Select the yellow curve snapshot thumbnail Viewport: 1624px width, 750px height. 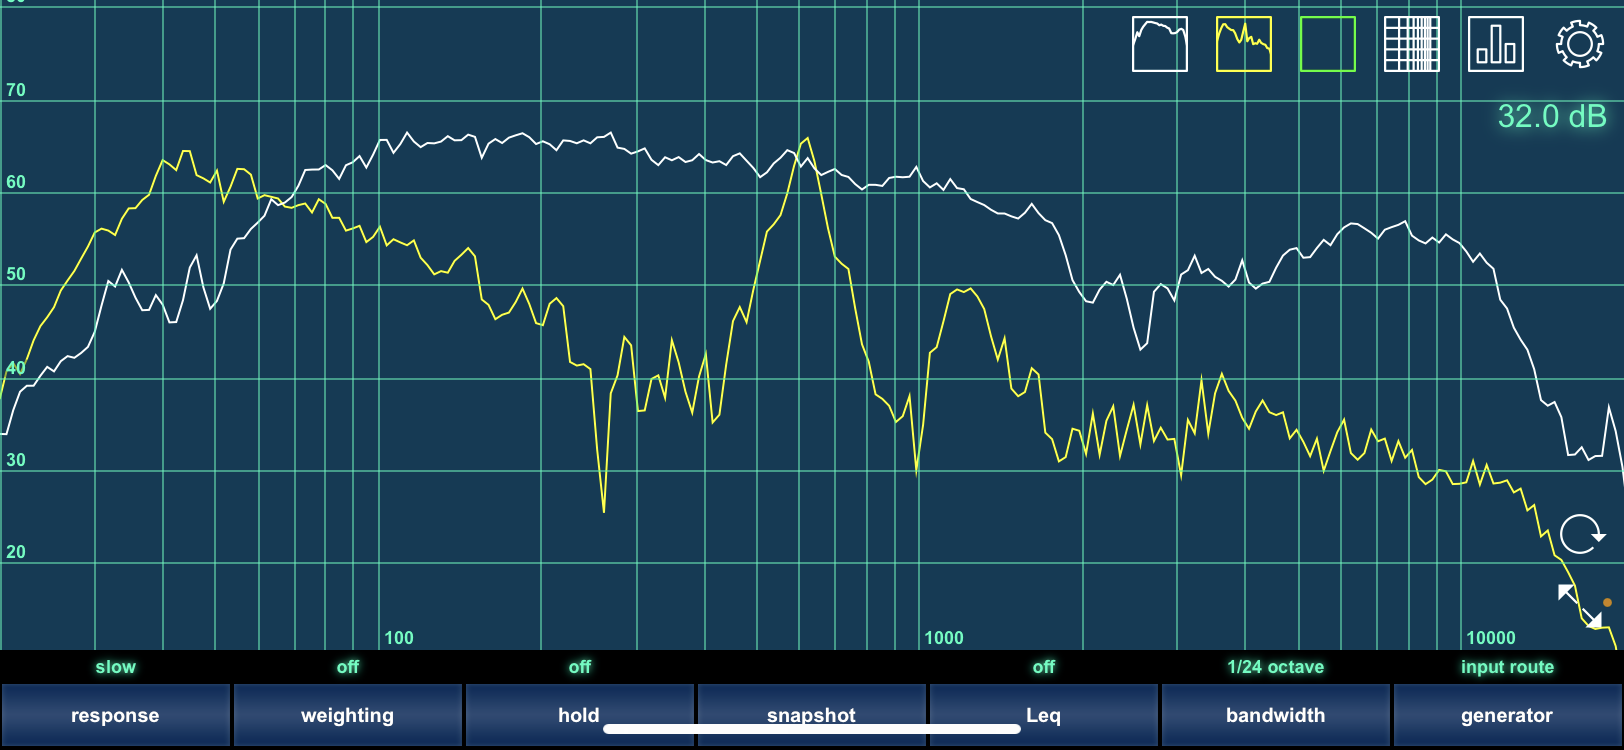pyautogui.click(x=1243, y=44)
